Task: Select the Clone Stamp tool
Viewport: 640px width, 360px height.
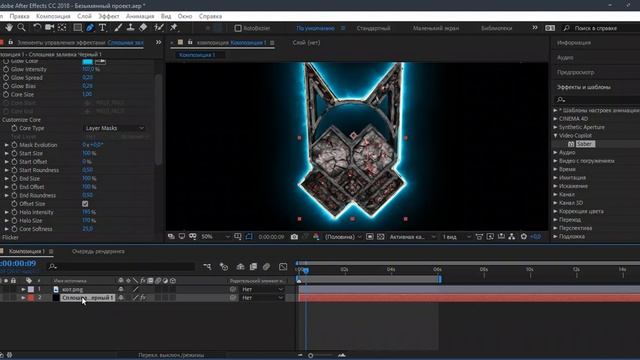Action: (x=130, y=27)
